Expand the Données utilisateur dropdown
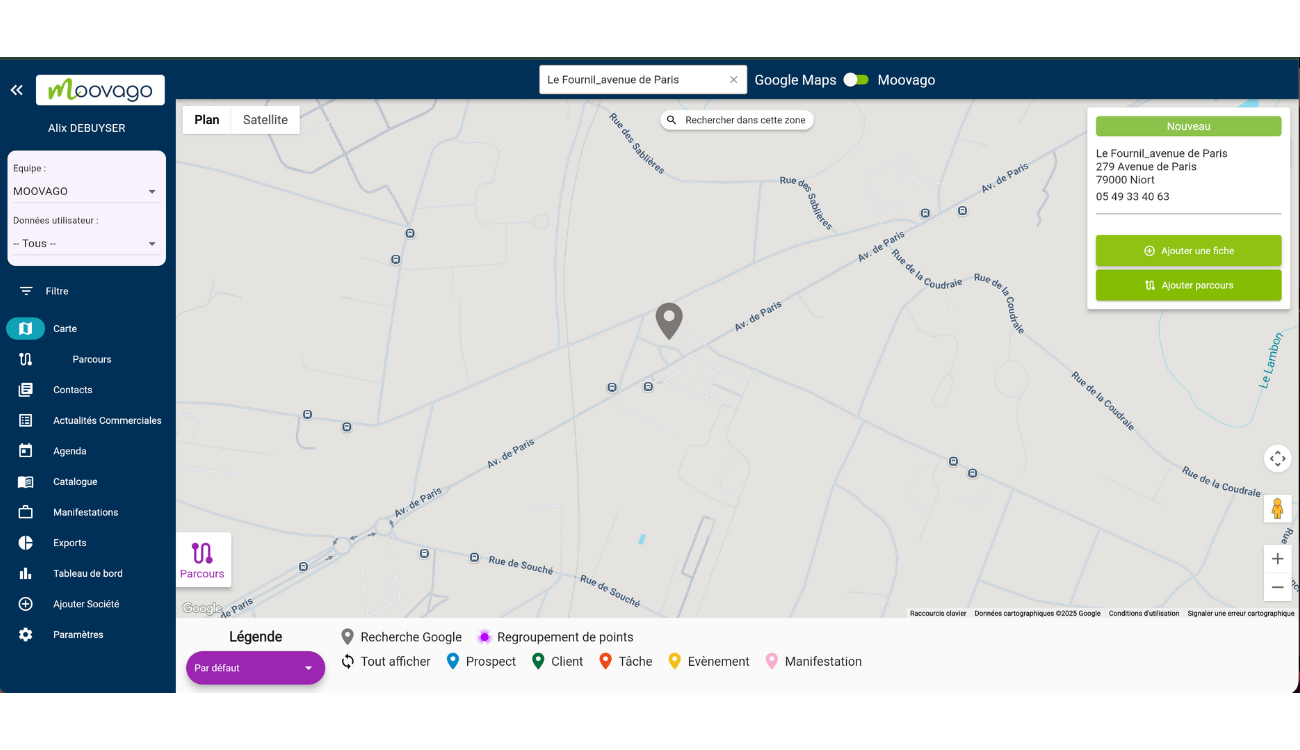The width and height of the screenshot is (1300, 750). pyautogui.click(x=86, y=243)
